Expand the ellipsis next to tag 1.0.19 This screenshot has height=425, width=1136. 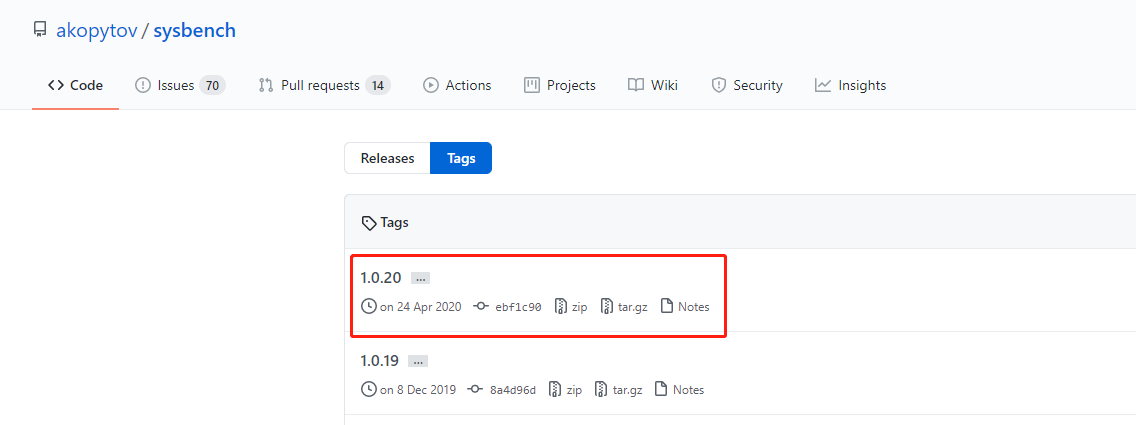click(419, 361)
